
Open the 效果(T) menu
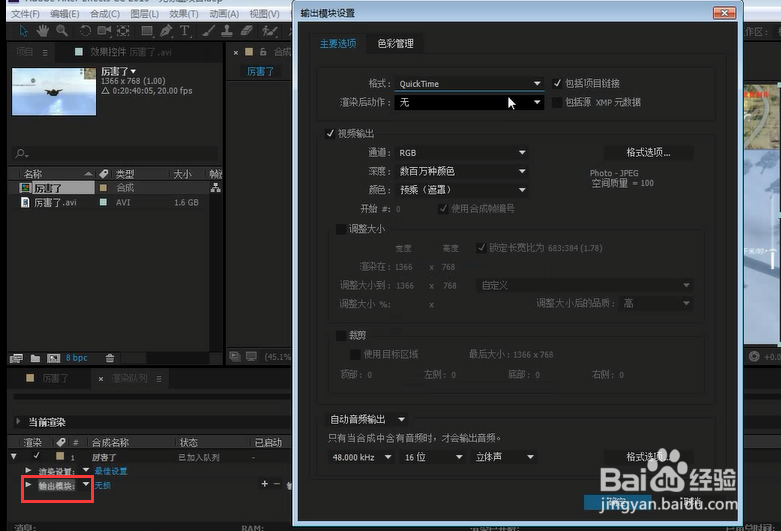[184, 14]
